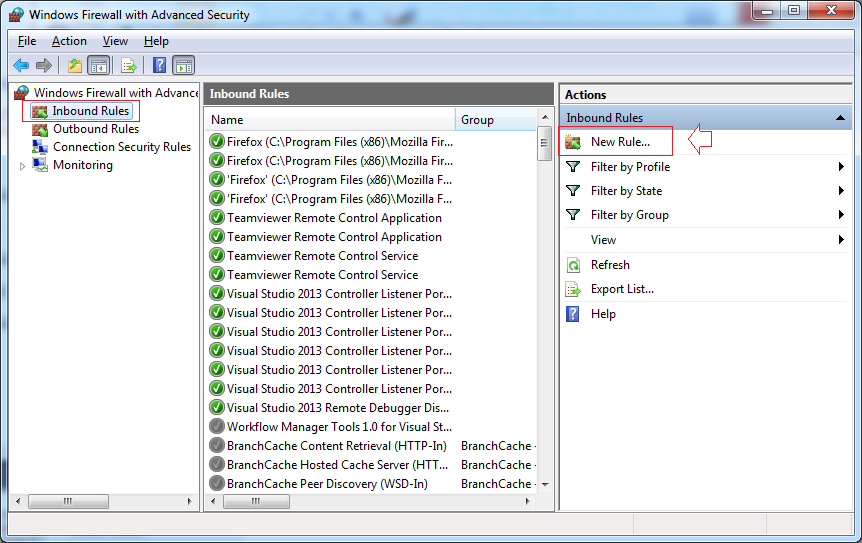
Task: Collapse the Inbound Rules actions section arrow
Action: [x=840, y=118]
